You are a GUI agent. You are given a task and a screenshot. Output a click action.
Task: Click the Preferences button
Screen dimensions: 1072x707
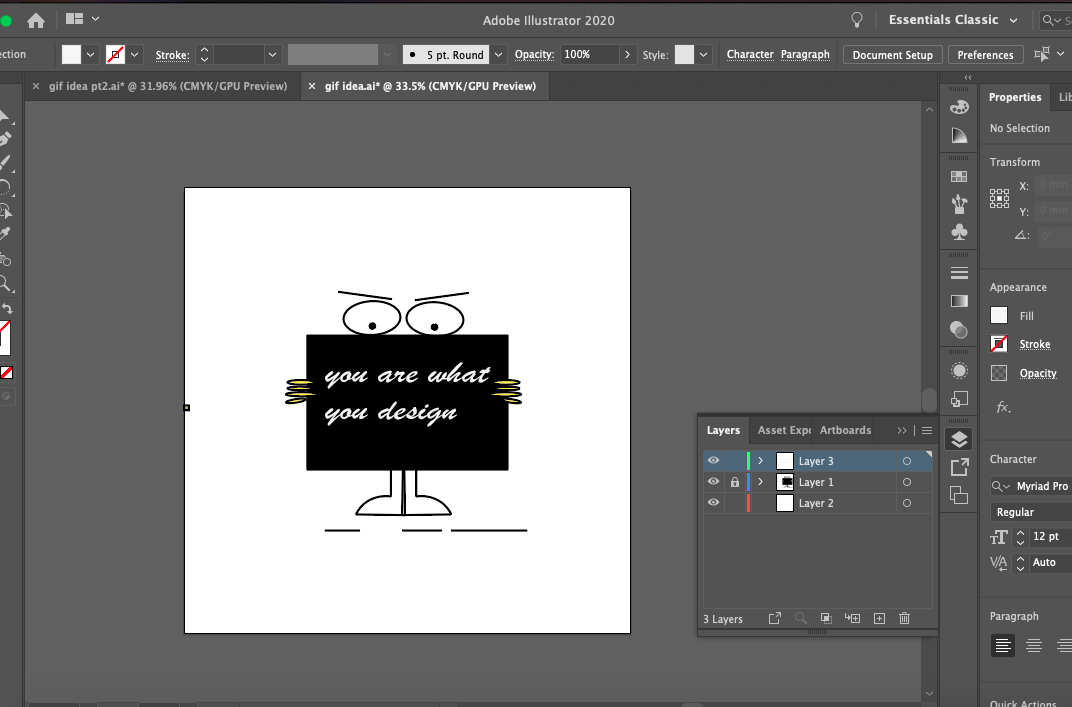click(985, 55)
